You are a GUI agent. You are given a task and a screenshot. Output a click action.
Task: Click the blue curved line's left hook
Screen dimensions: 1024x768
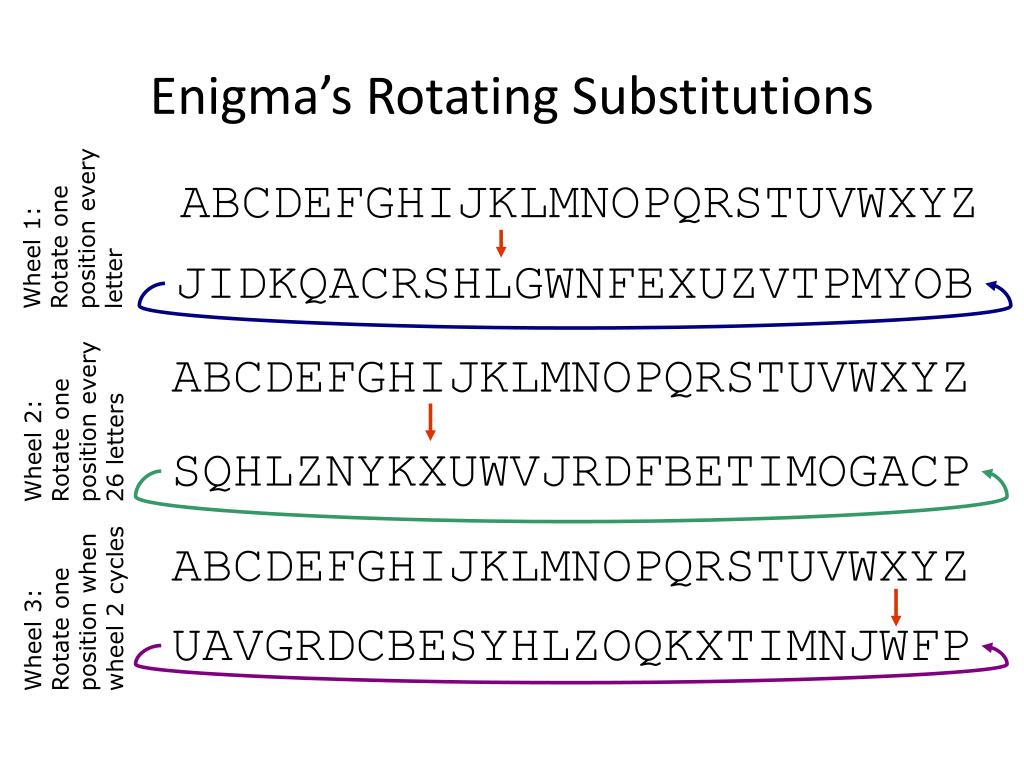[x=150, y=295]
